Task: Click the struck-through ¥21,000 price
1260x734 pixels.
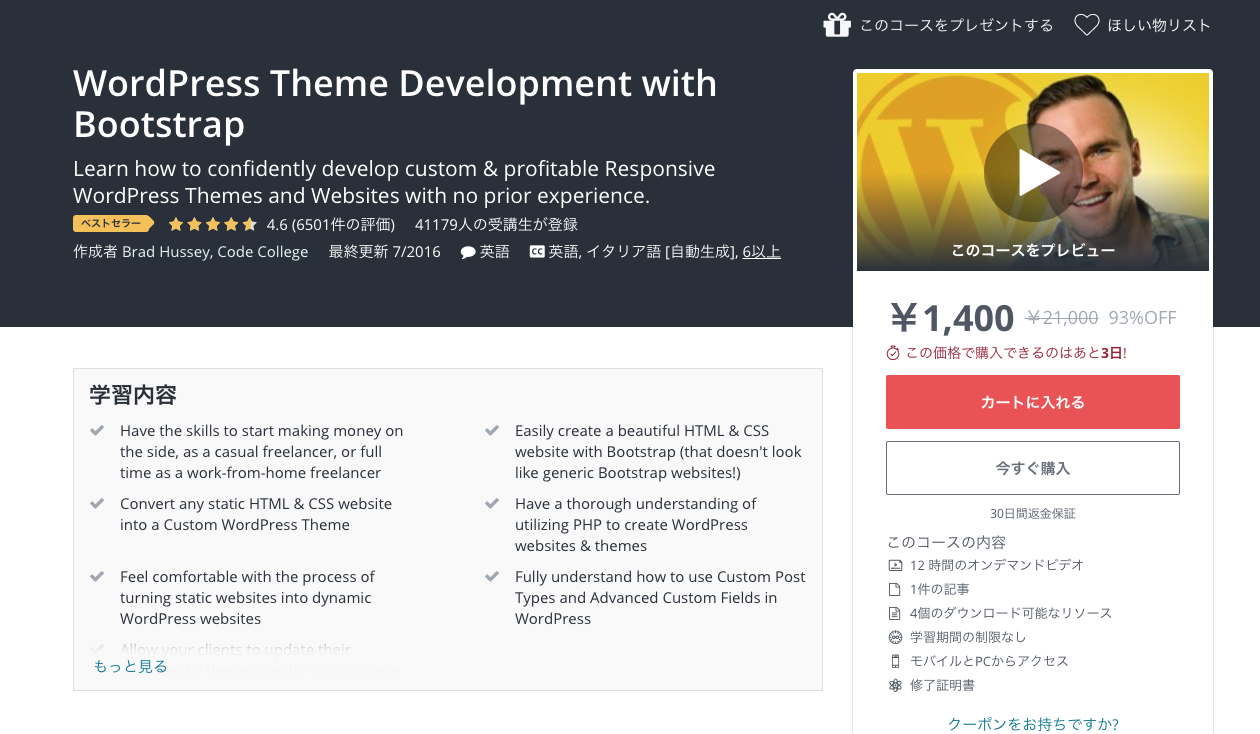Action: [1062, 318]
